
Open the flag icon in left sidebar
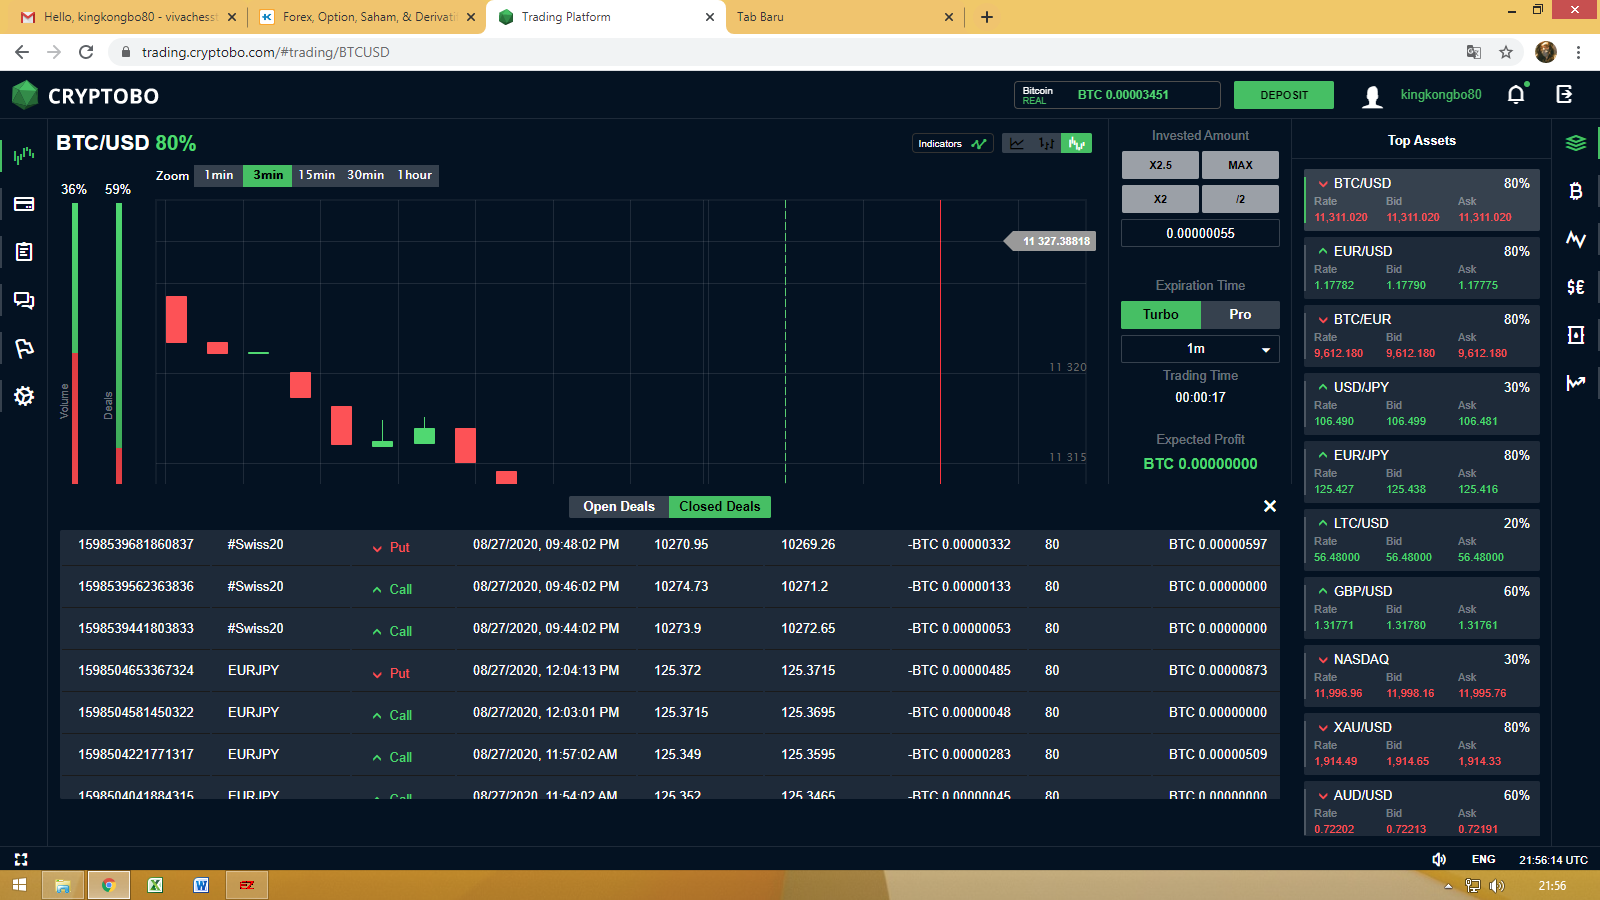pos(24,348)
